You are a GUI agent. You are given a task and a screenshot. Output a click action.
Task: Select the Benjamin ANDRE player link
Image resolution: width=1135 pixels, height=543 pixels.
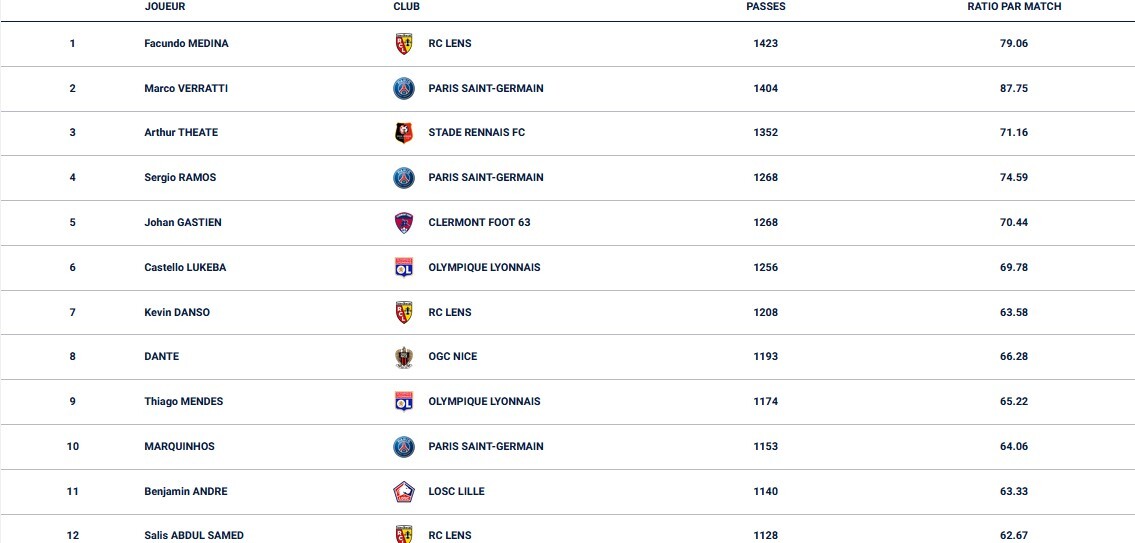[186, 492]
